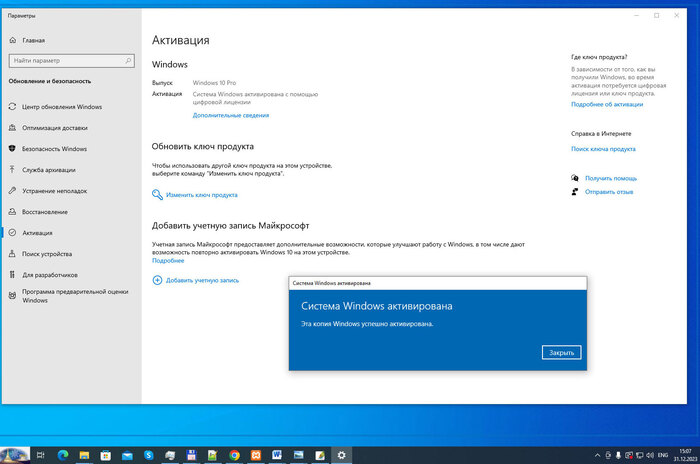Go to Служба архивации page
The width and height of the screenshot is (700, 464).
pos(49,170)
